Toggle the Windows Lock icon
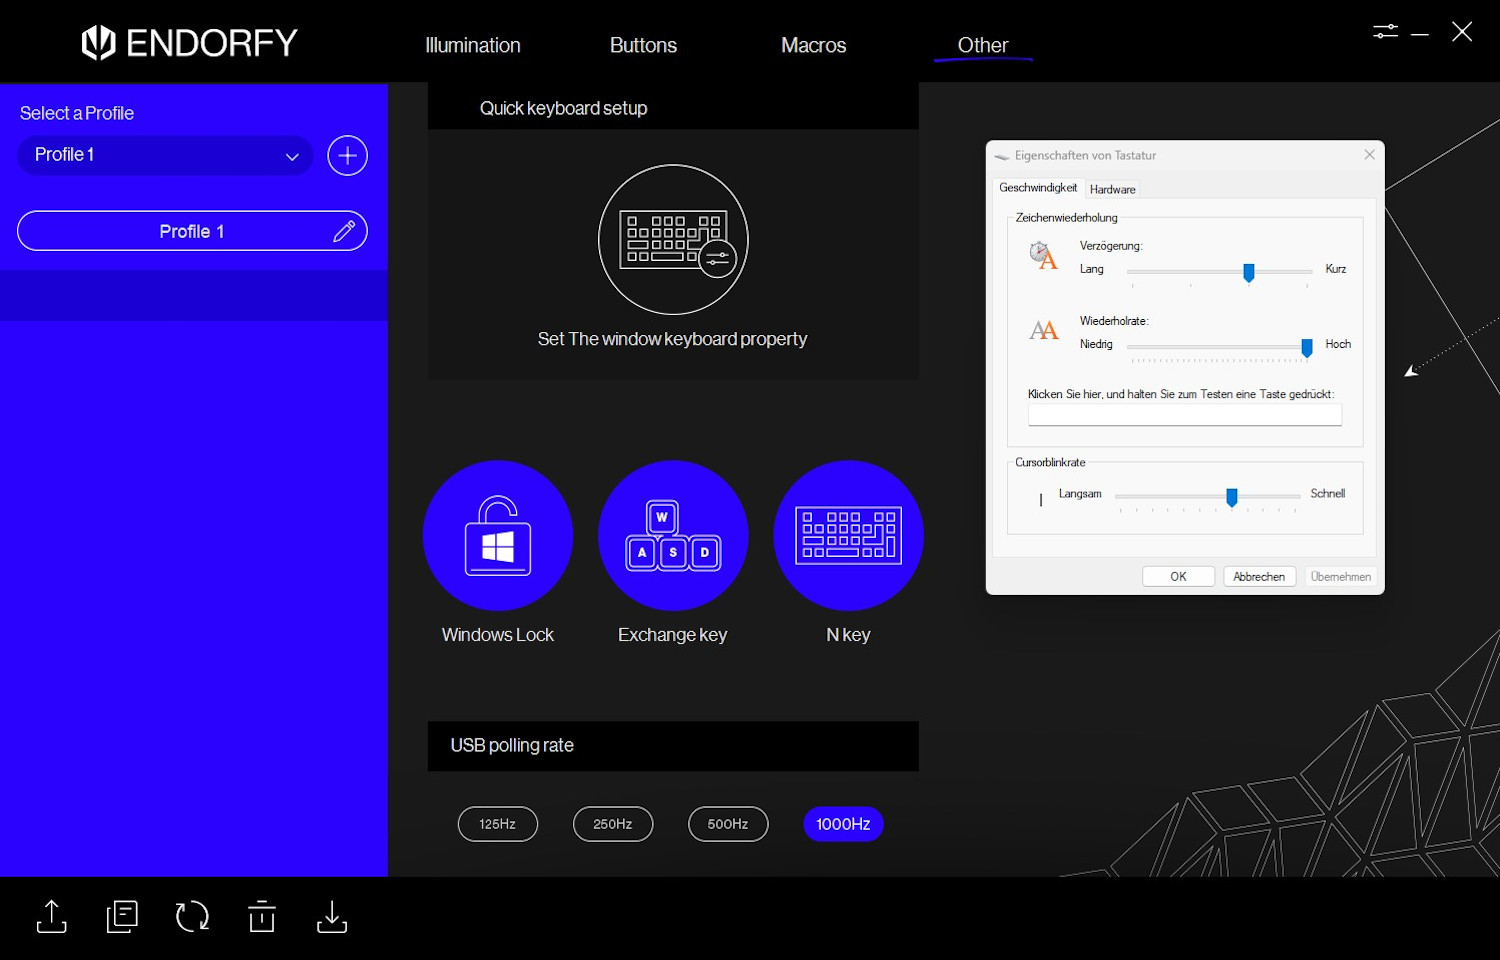Screen dimensions: 1500x960 [498, 536]
